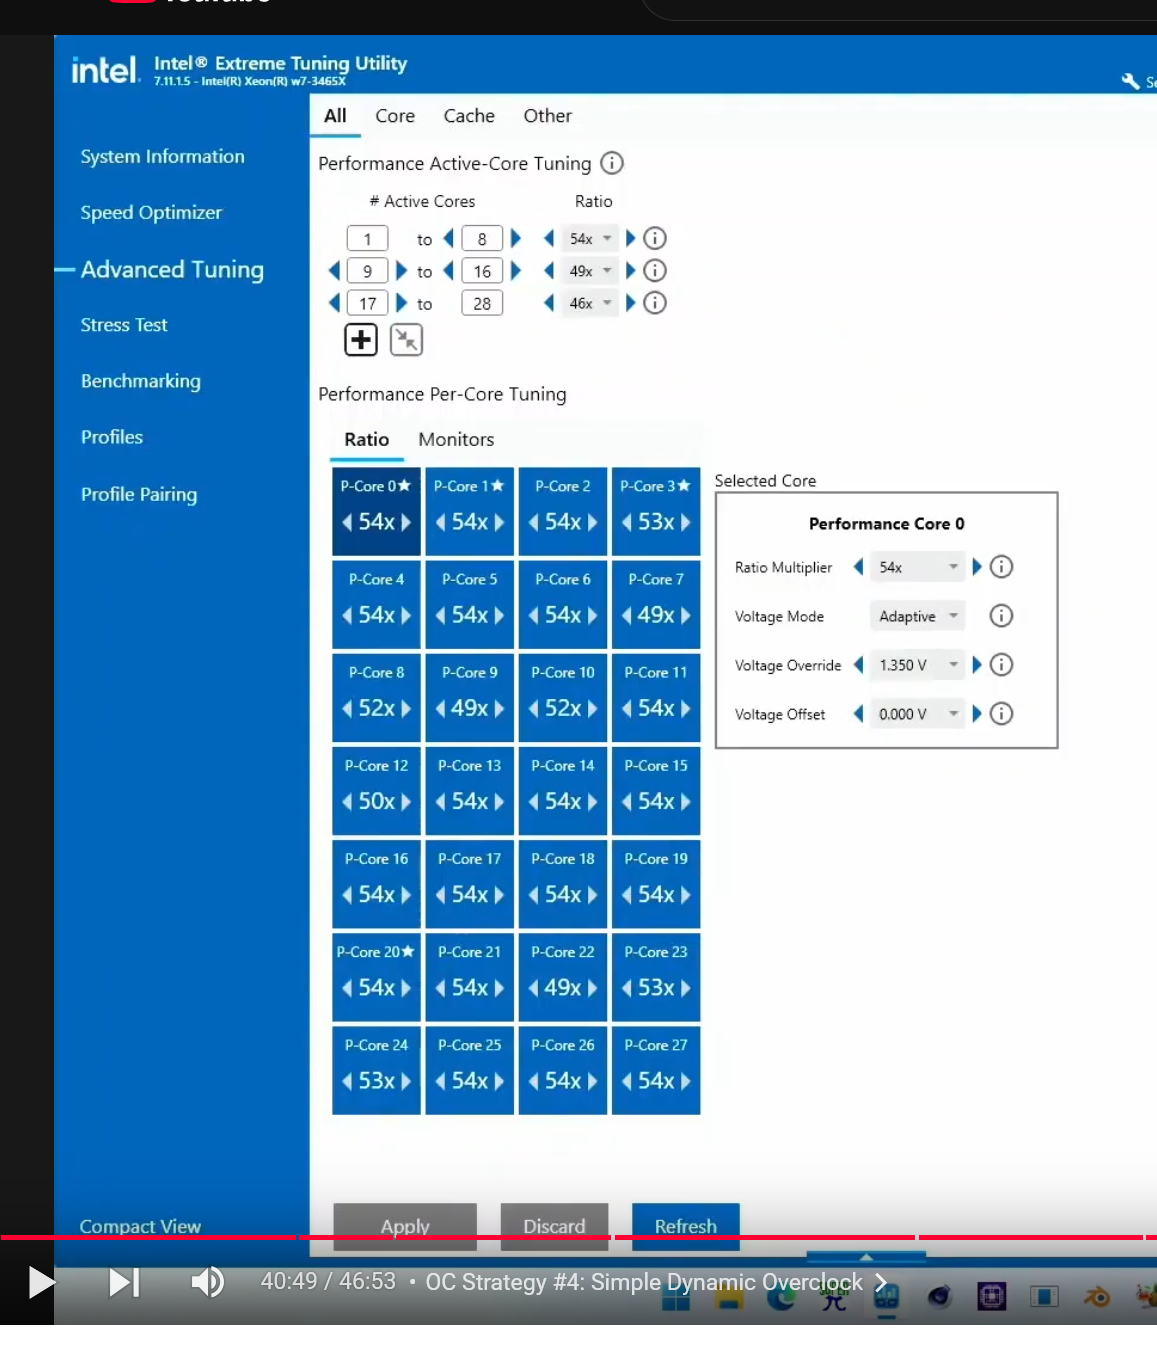Decrease the 49x active-core ratio
This screenshot has height=1353, width=1157.
coord(549,270)
